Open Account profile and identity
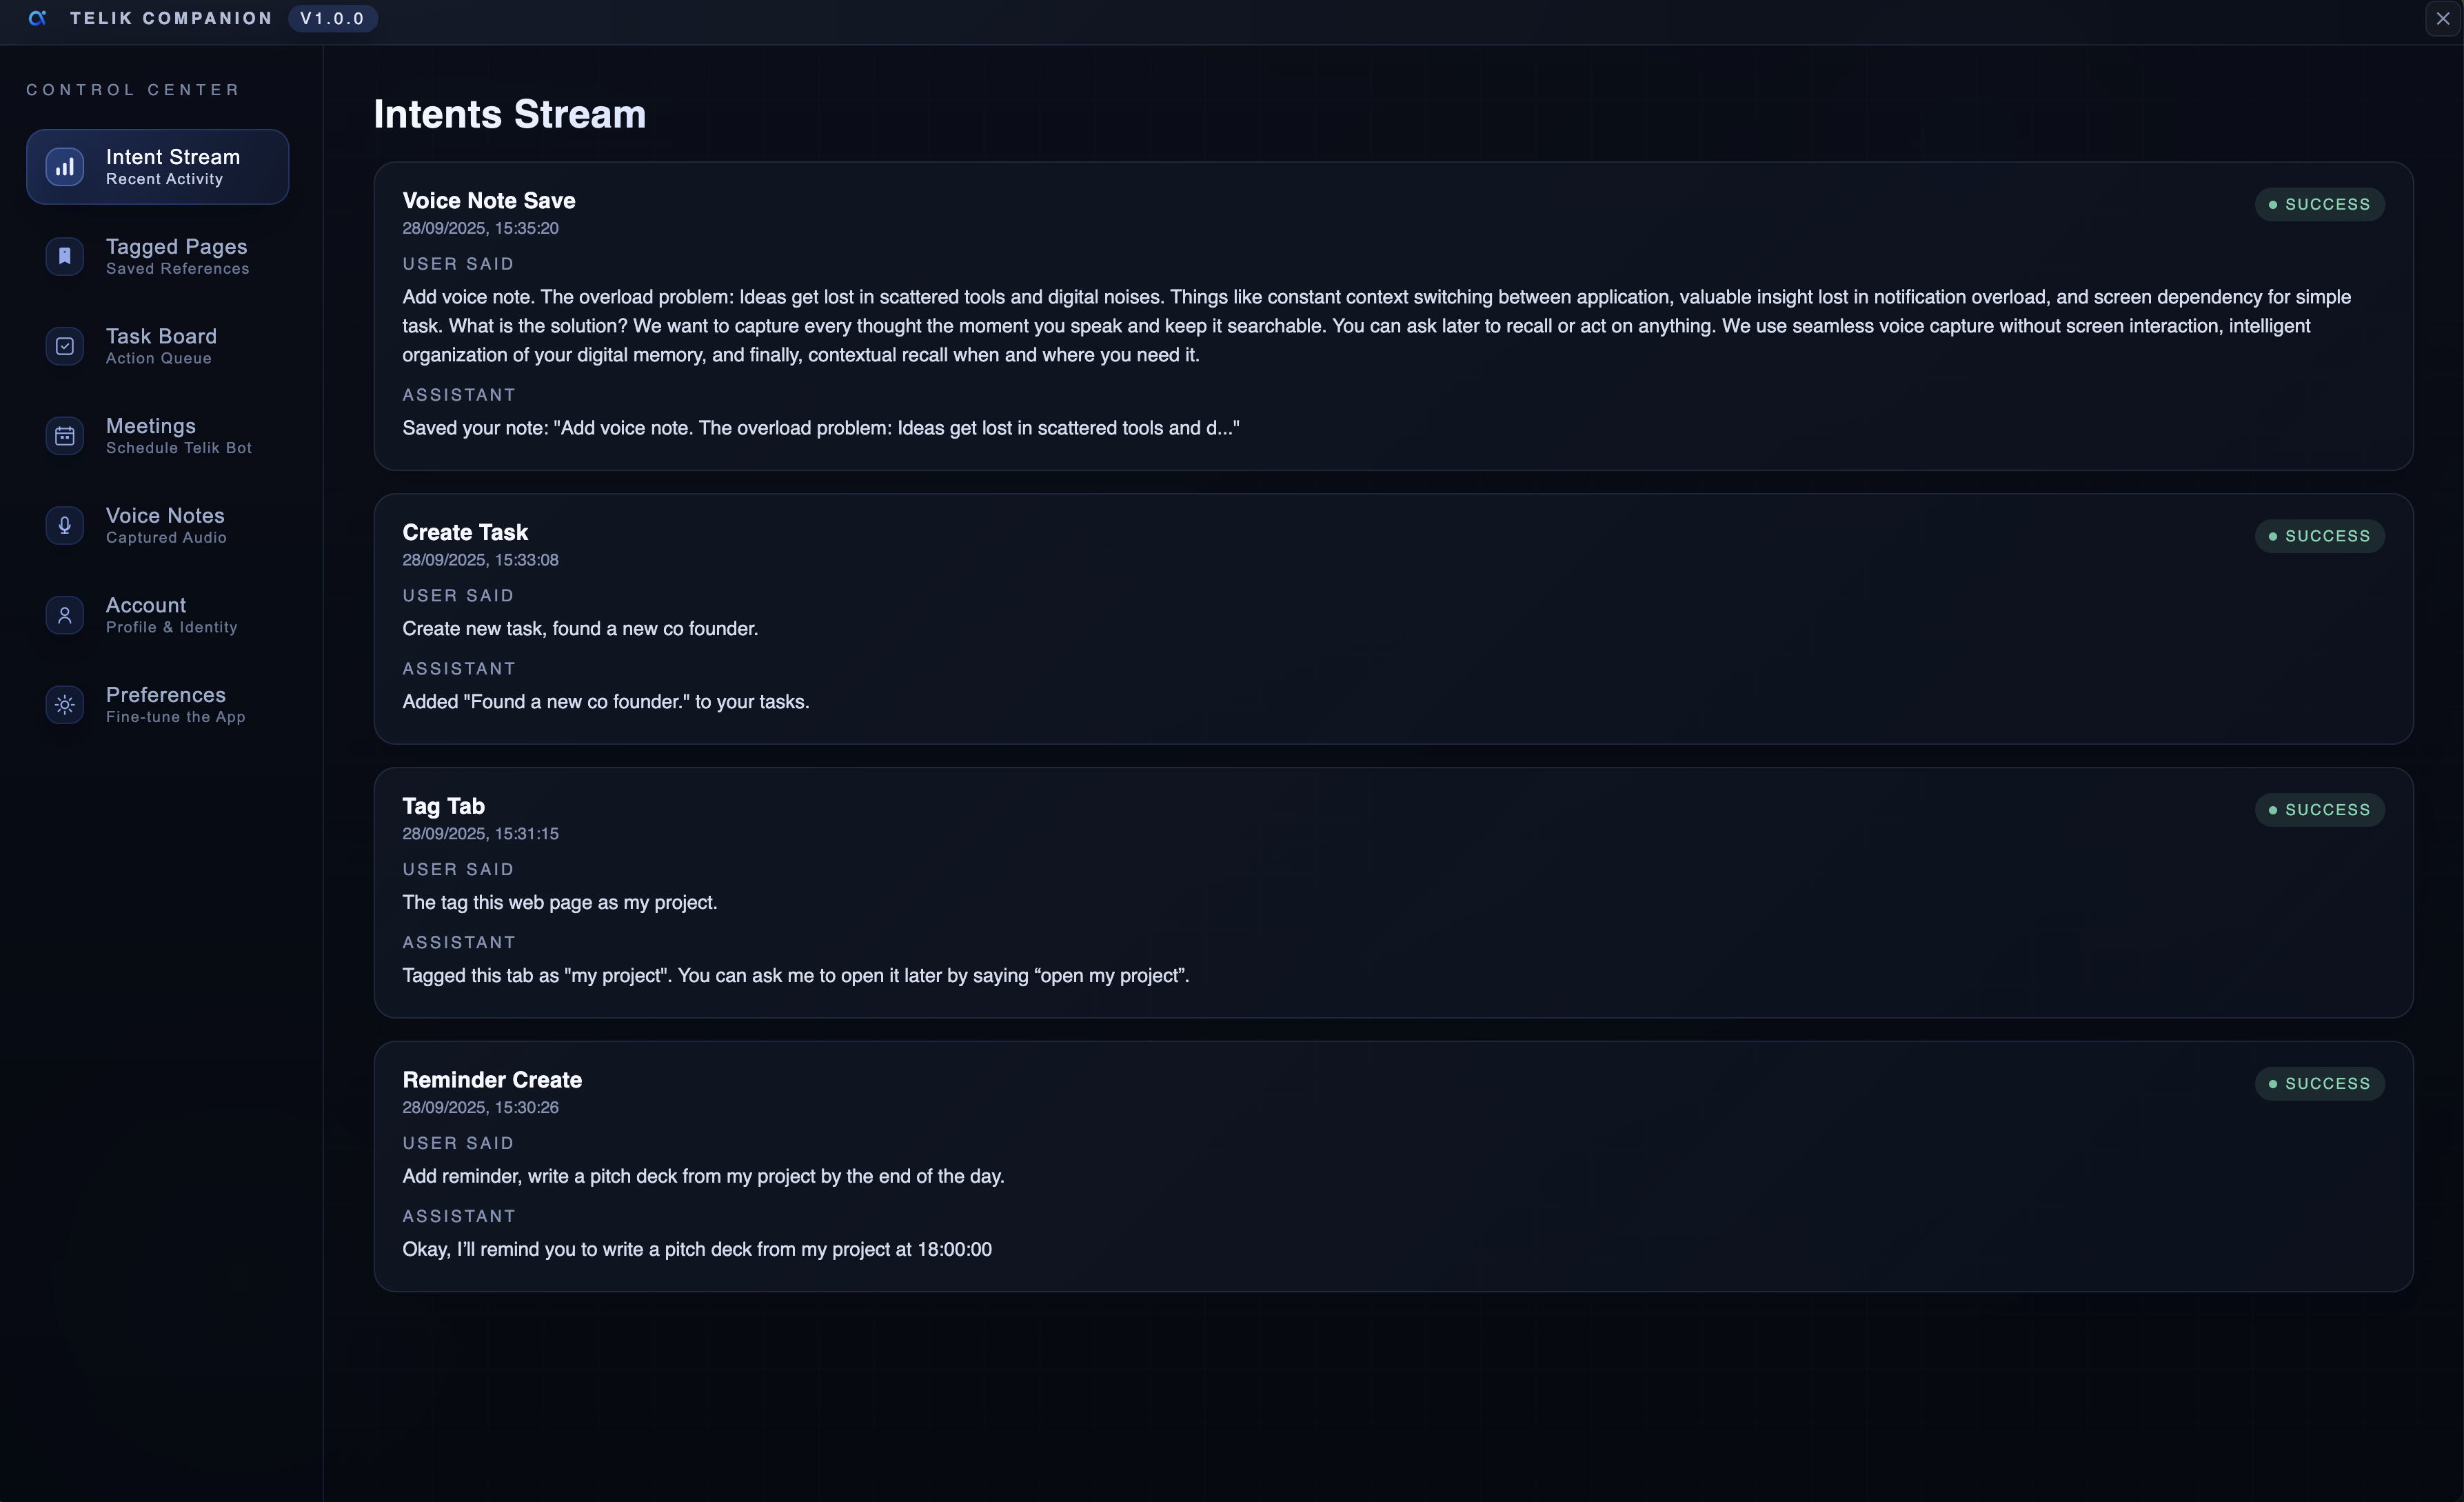 (x=171, y=615)
